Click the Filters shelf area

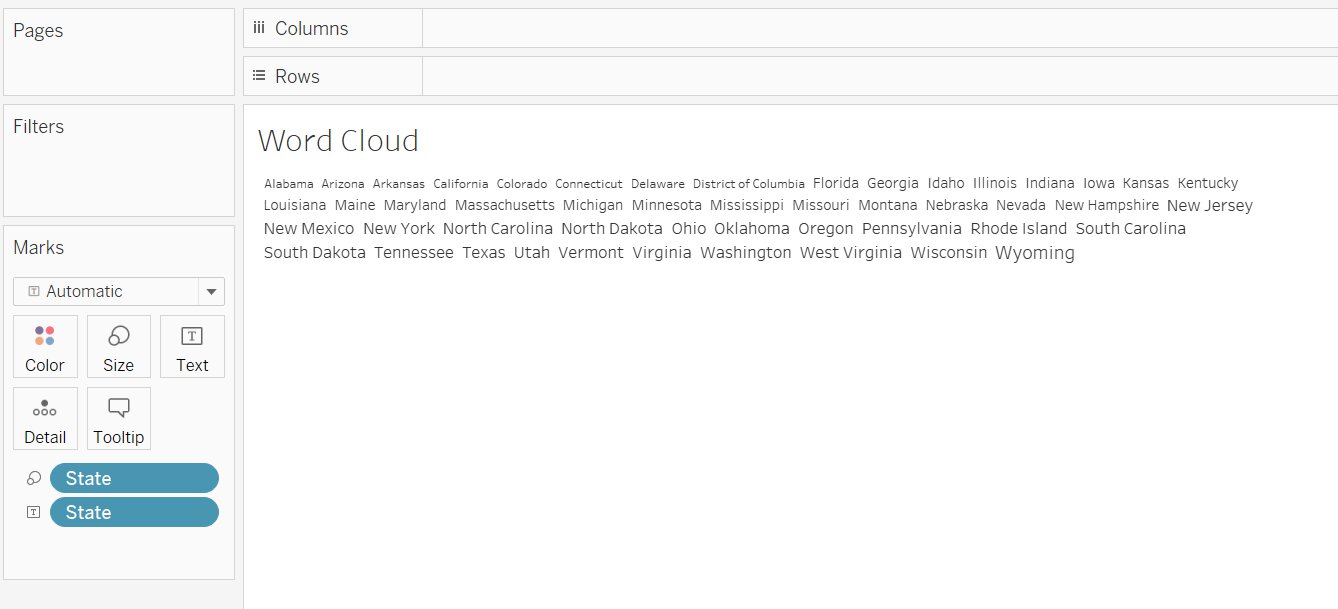pyautogui.click(x=118, y=160)
